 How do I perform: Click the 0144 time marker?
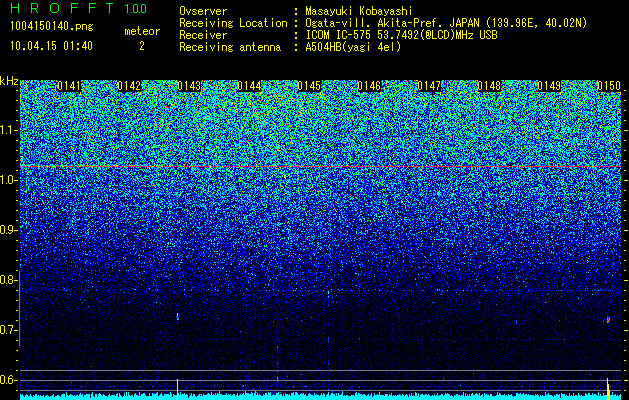point(249,86)
